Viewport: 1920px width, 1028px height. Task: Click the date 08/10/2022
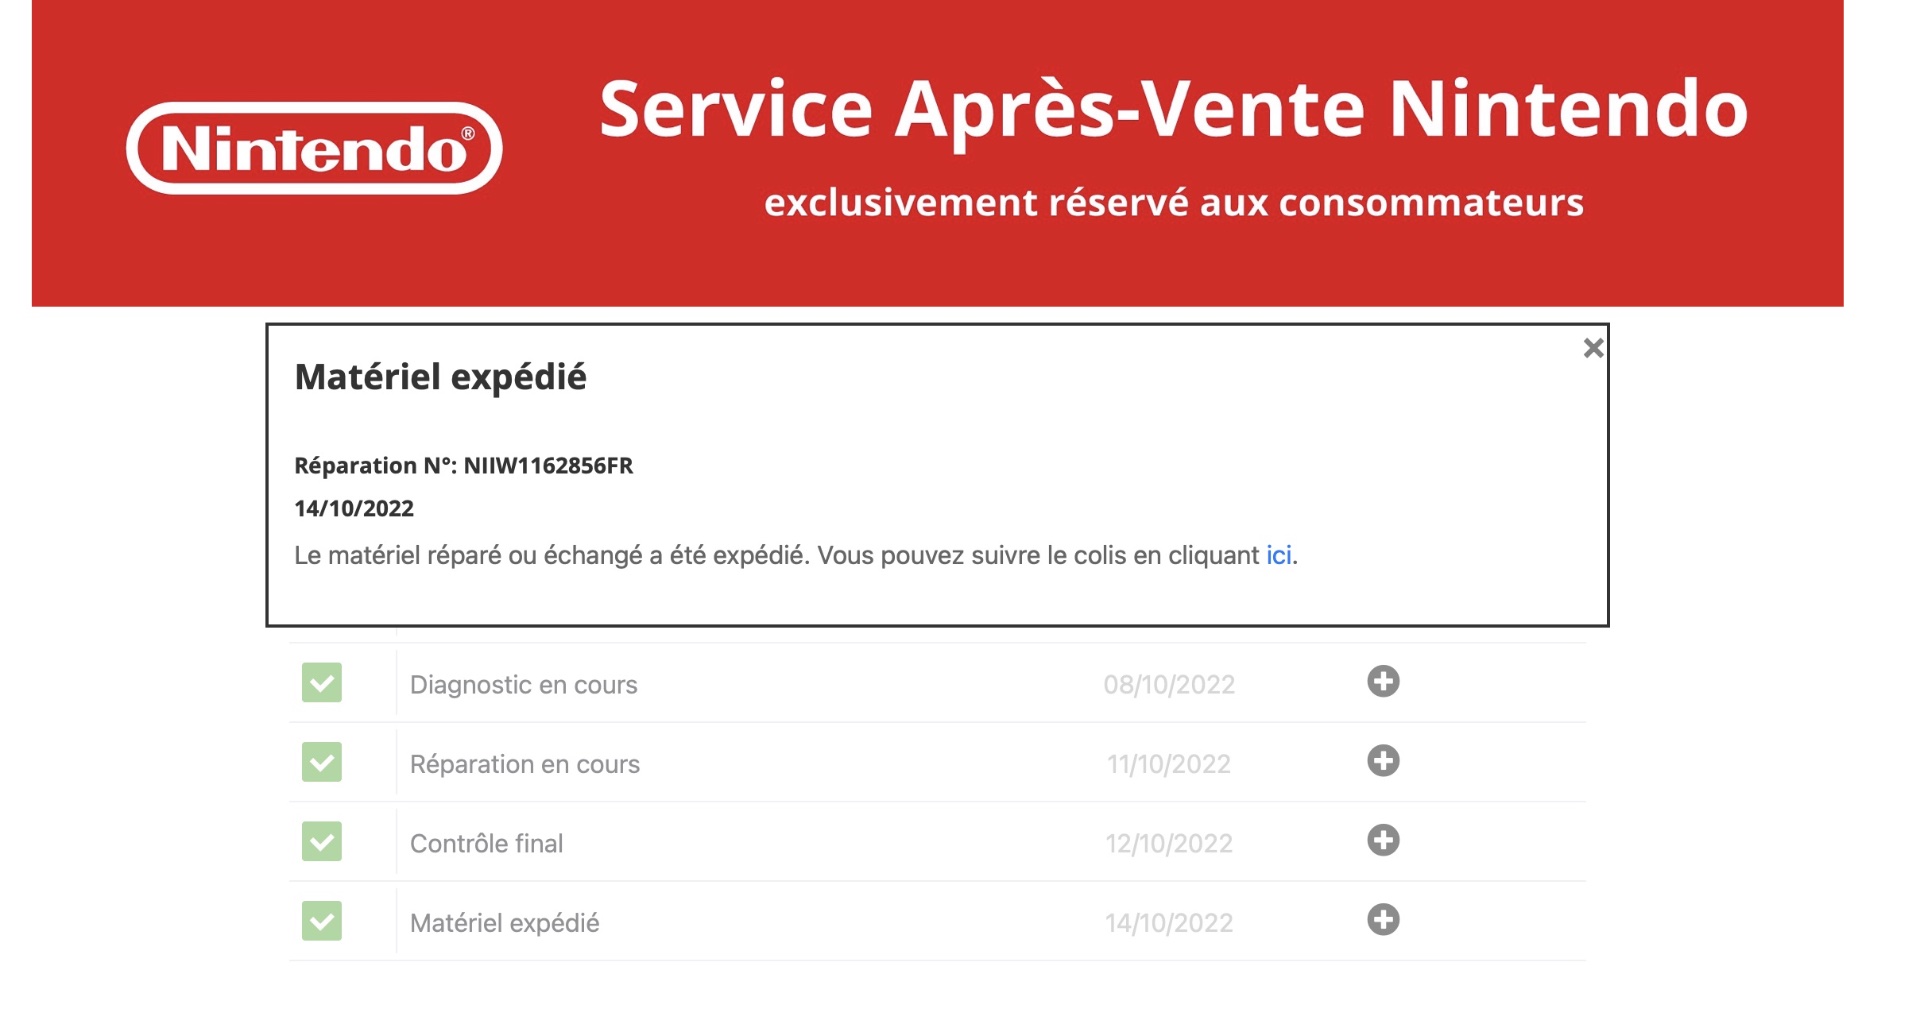tap(1169, 685)
